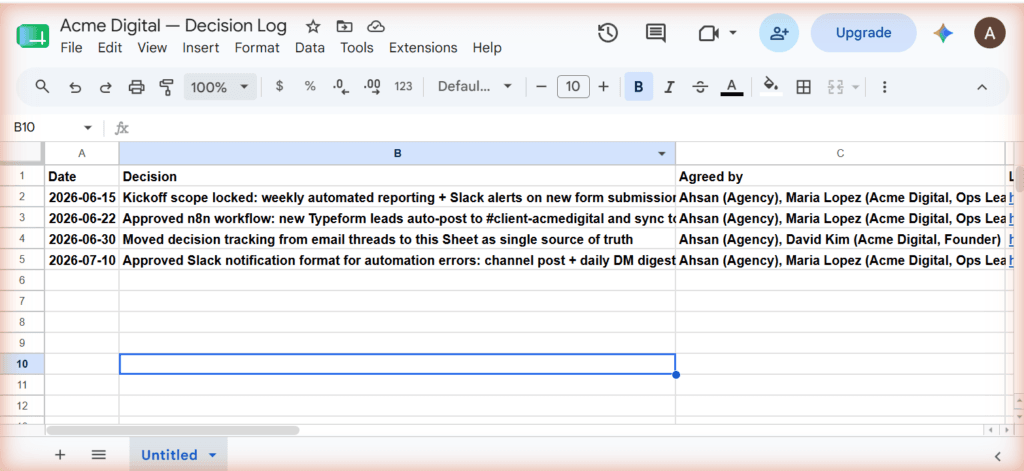Viewport: 1024px width, 471px height.
Task: Expand the meeting options arrow
Action: tap(733, 33)
